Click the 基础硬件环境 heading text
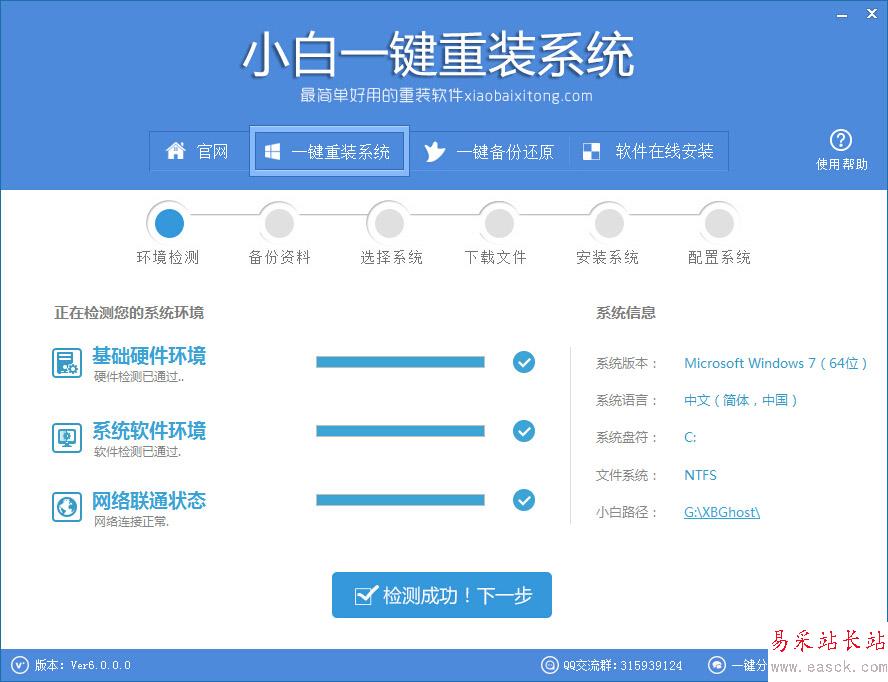 (149, 356)
